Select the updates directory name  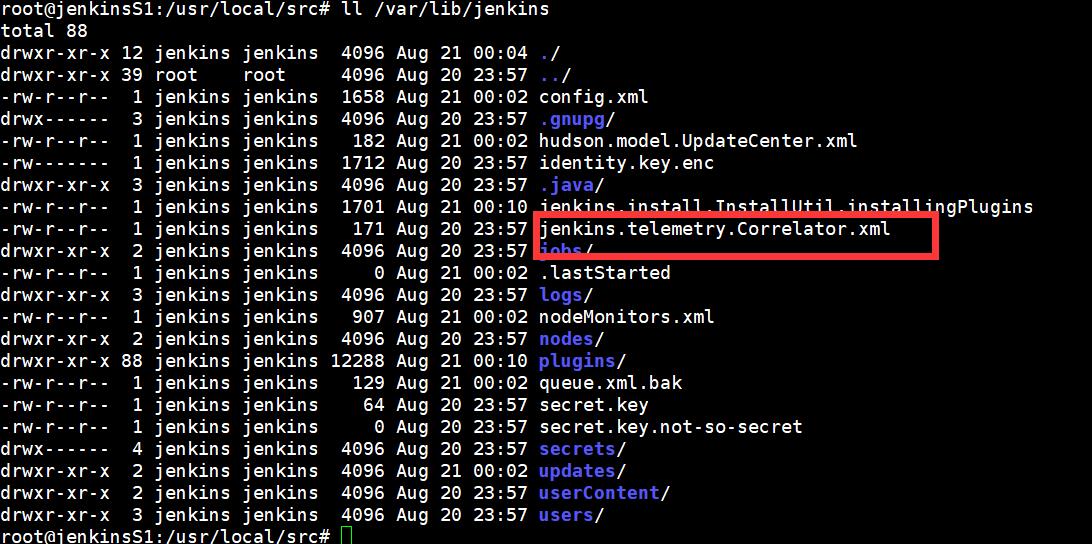click(x=582, y=471)
